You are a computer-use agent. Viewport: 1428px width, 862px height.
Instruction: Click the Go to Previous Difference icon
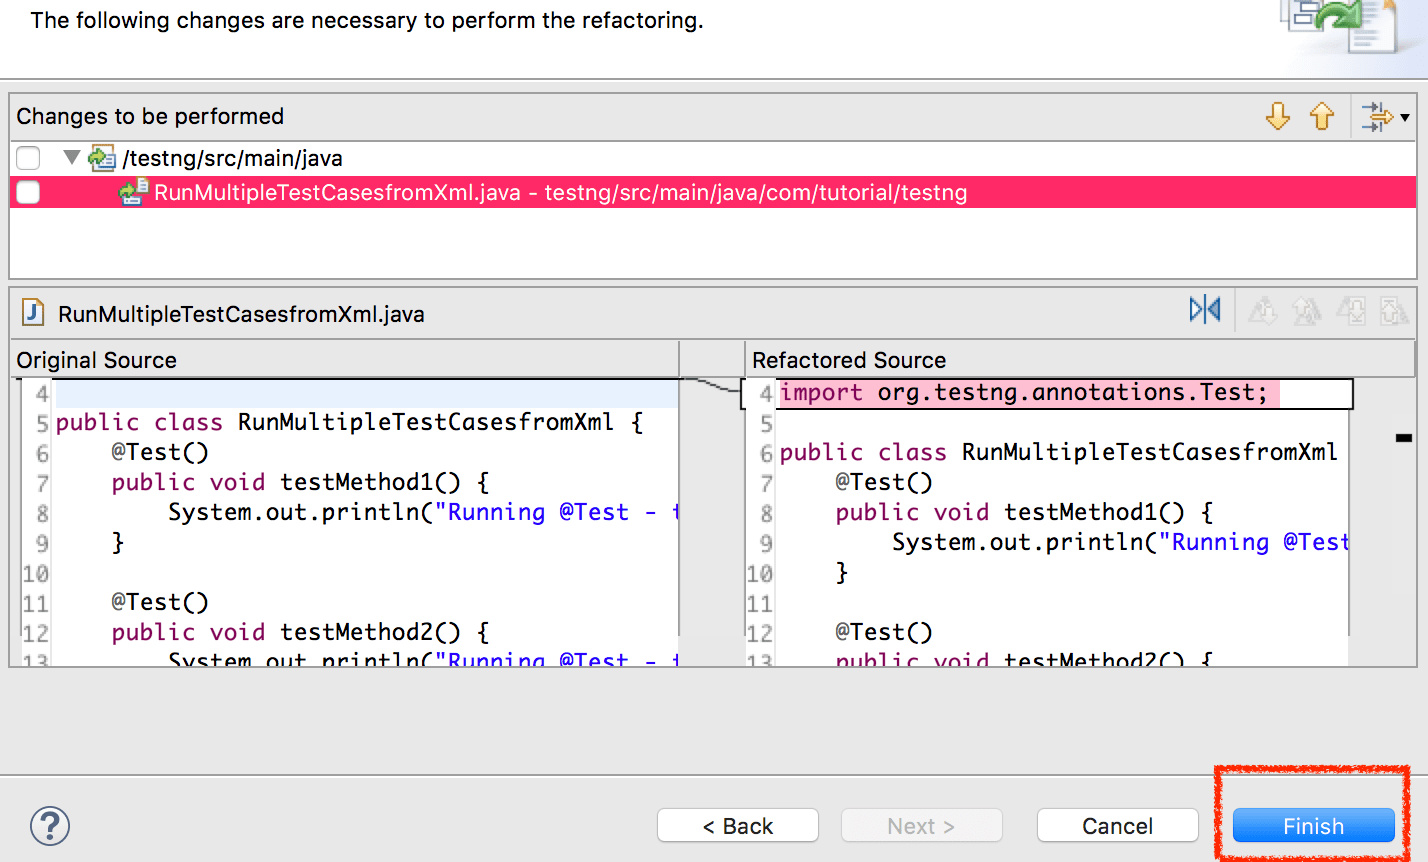[1306, 311]
